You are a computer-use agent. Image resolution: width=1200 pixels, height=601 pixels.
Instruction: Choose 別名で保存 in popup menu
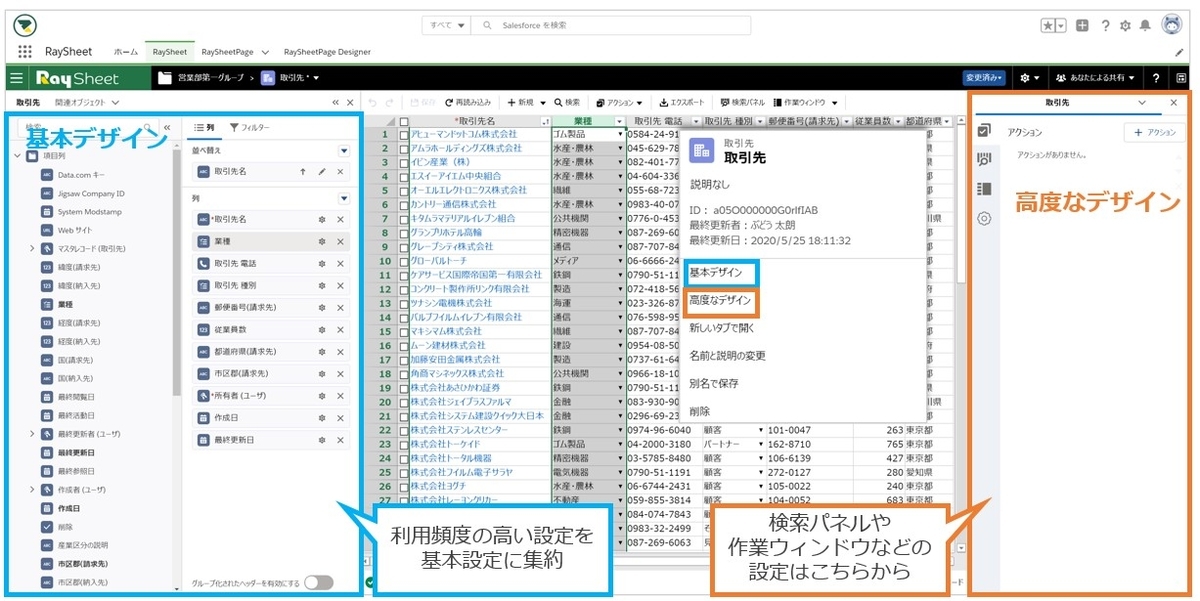(714, 383)
